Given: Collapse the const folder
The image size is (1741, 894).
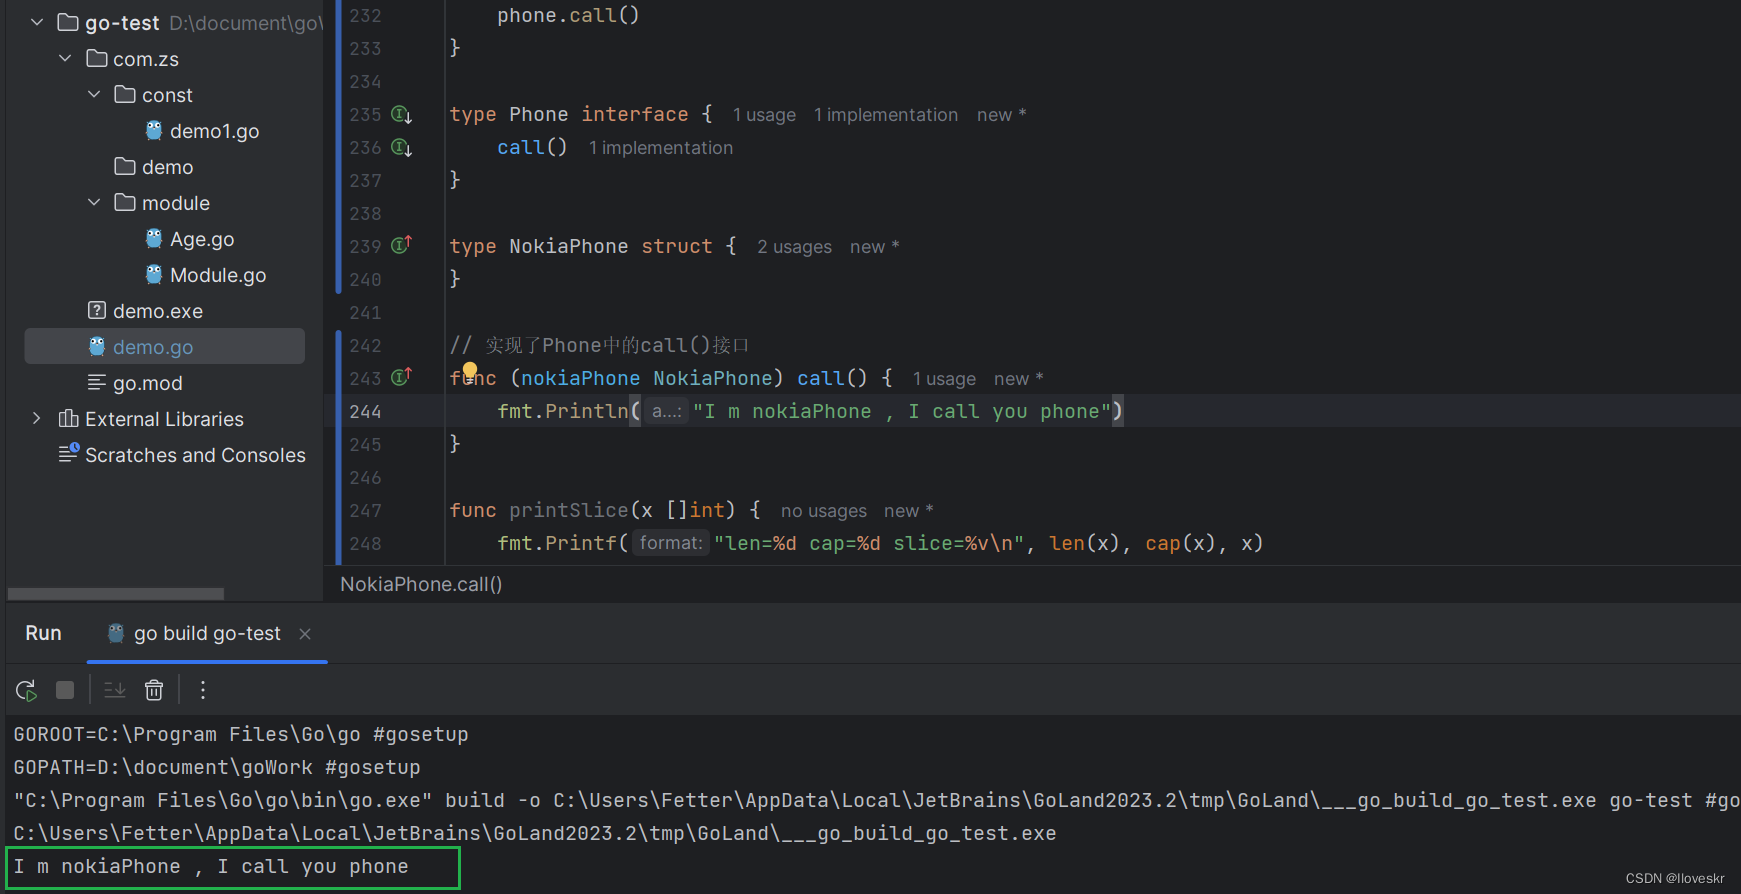Looking at the screenshot, I should pyautogui.click(x=94, y=94).
